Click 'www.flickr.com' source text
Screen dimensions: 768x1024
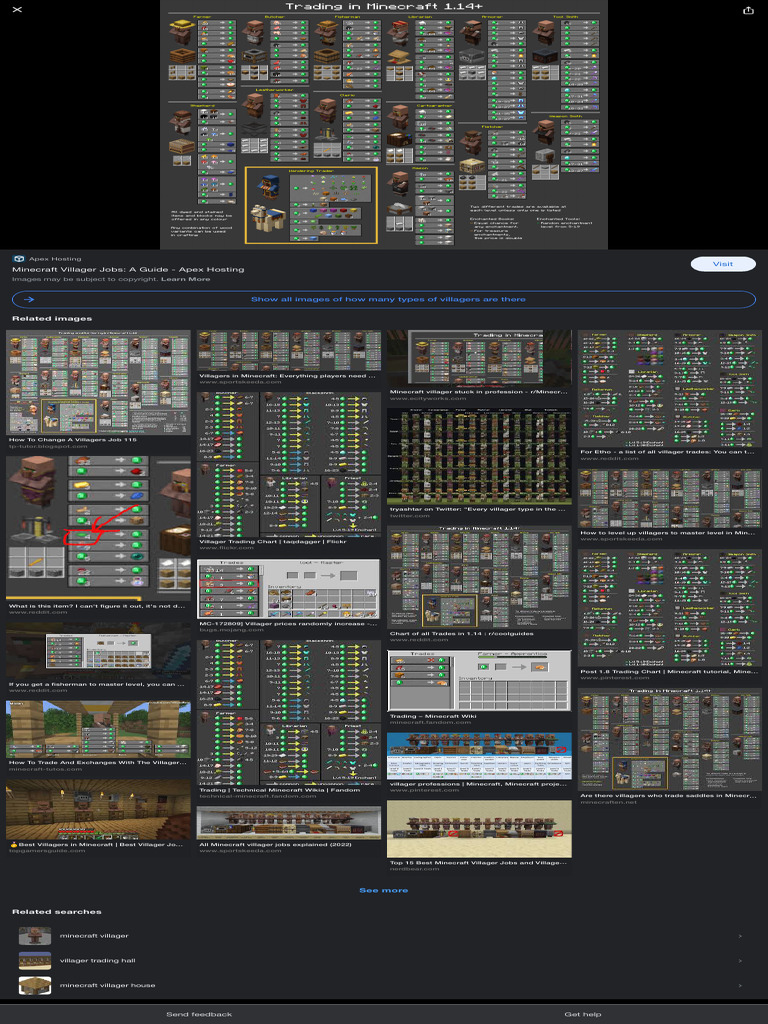[227, 548]
